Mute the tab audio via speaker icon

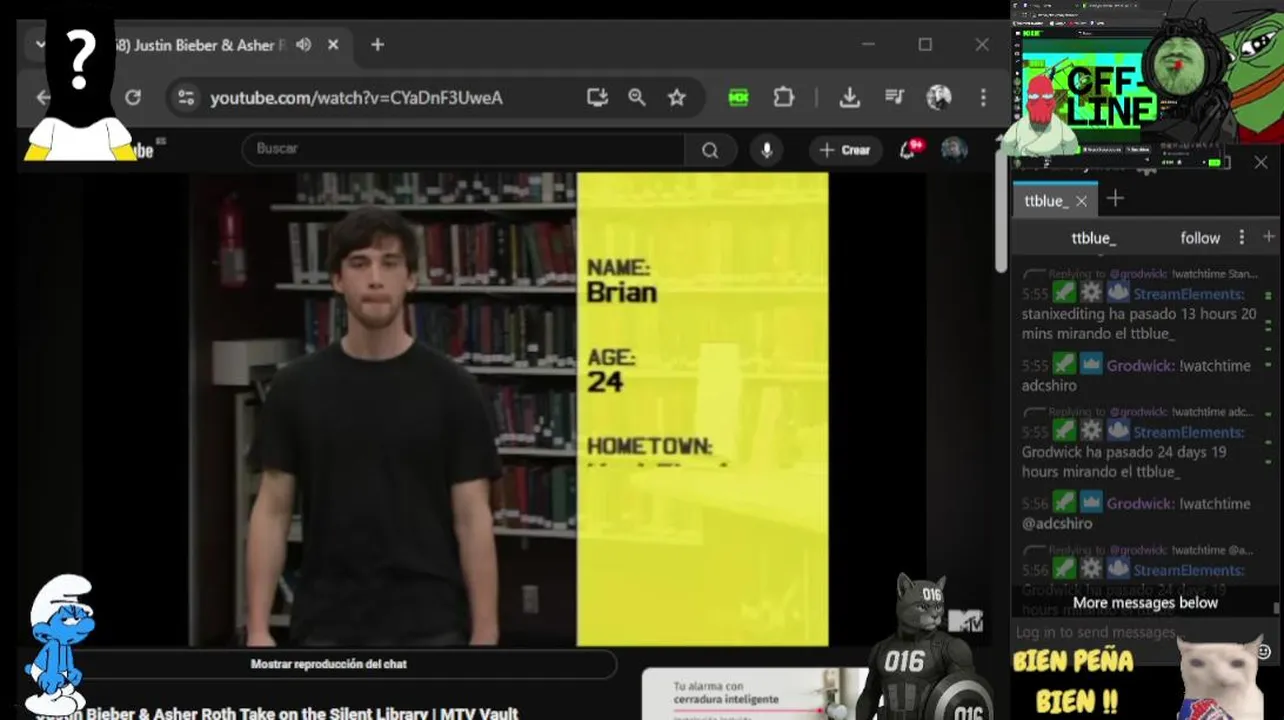304,45
